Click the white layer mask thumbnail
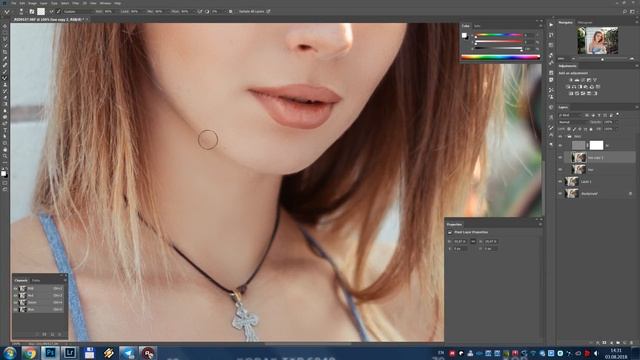 596,145
